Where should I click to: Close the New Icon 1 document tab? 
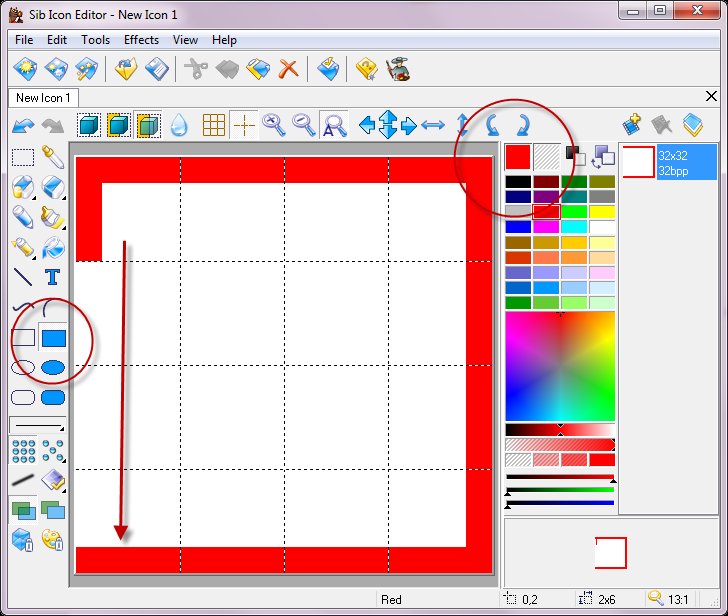coord(711,96)
